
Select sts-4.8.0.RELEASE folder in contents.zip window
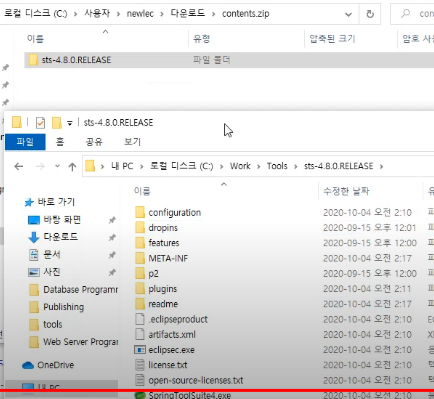pos(229,60)
